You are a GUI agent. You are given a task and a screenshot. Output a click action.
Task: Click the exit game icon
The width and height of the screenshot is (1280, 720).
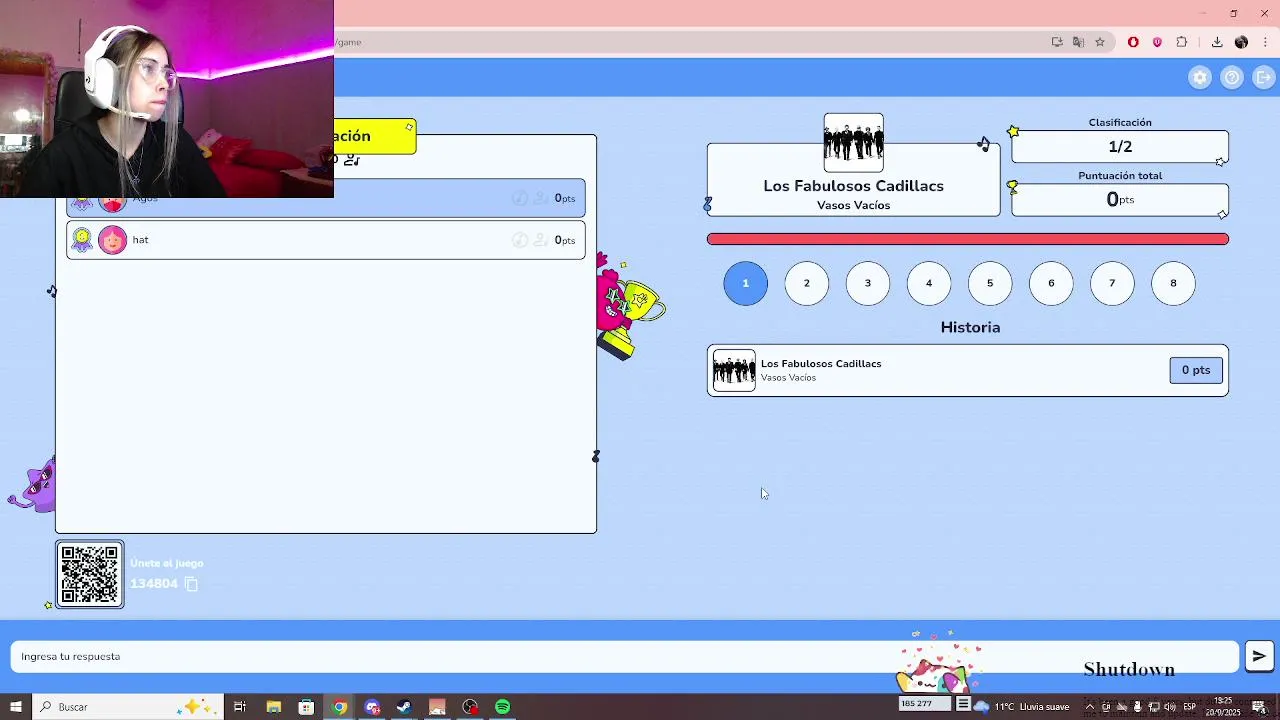(1264, 77)
